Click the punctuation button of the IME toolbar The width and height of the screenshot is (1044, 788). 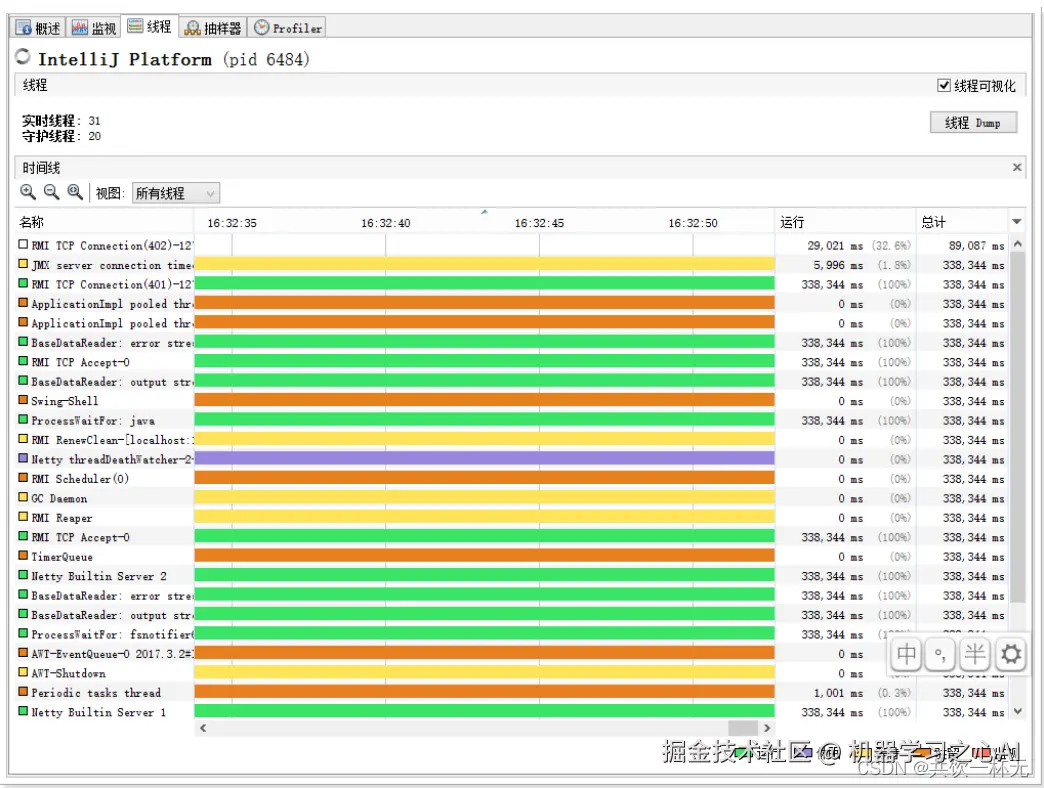pos(940,654)
